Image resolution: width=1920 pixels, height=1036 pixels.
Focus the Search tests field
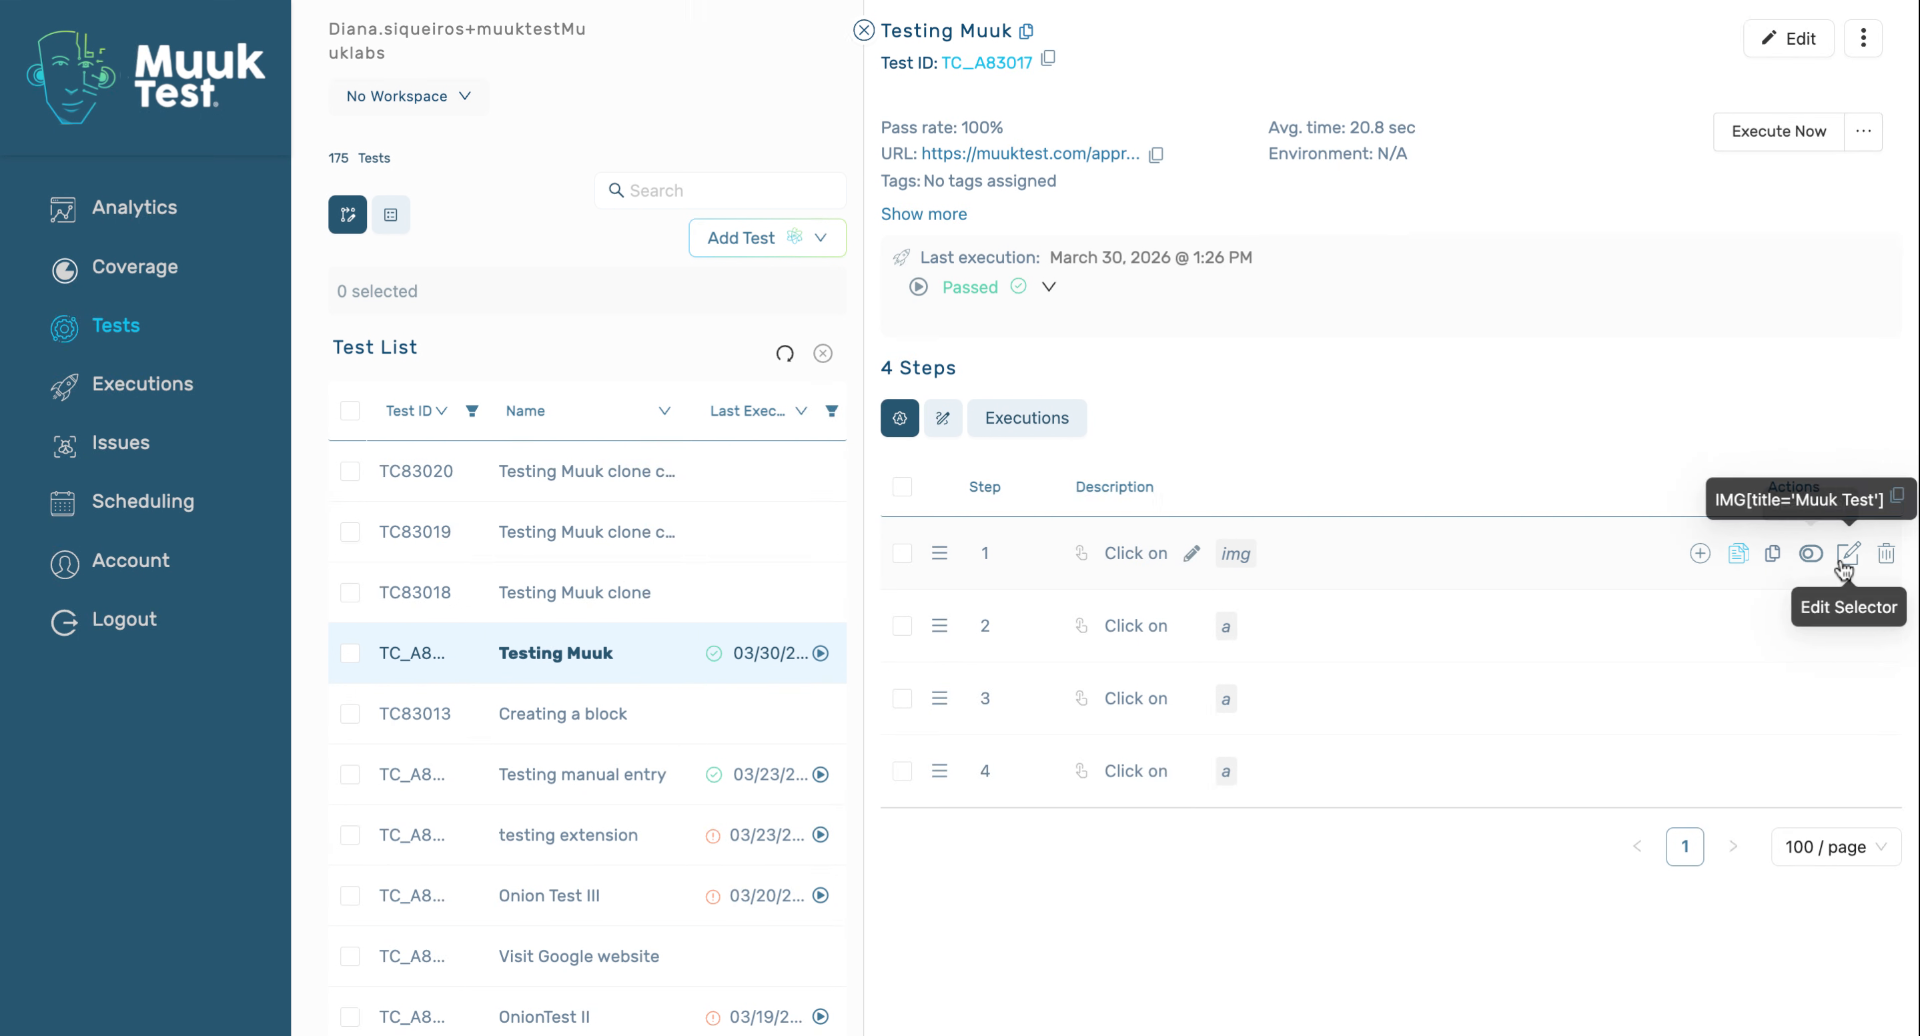point(720,191)
